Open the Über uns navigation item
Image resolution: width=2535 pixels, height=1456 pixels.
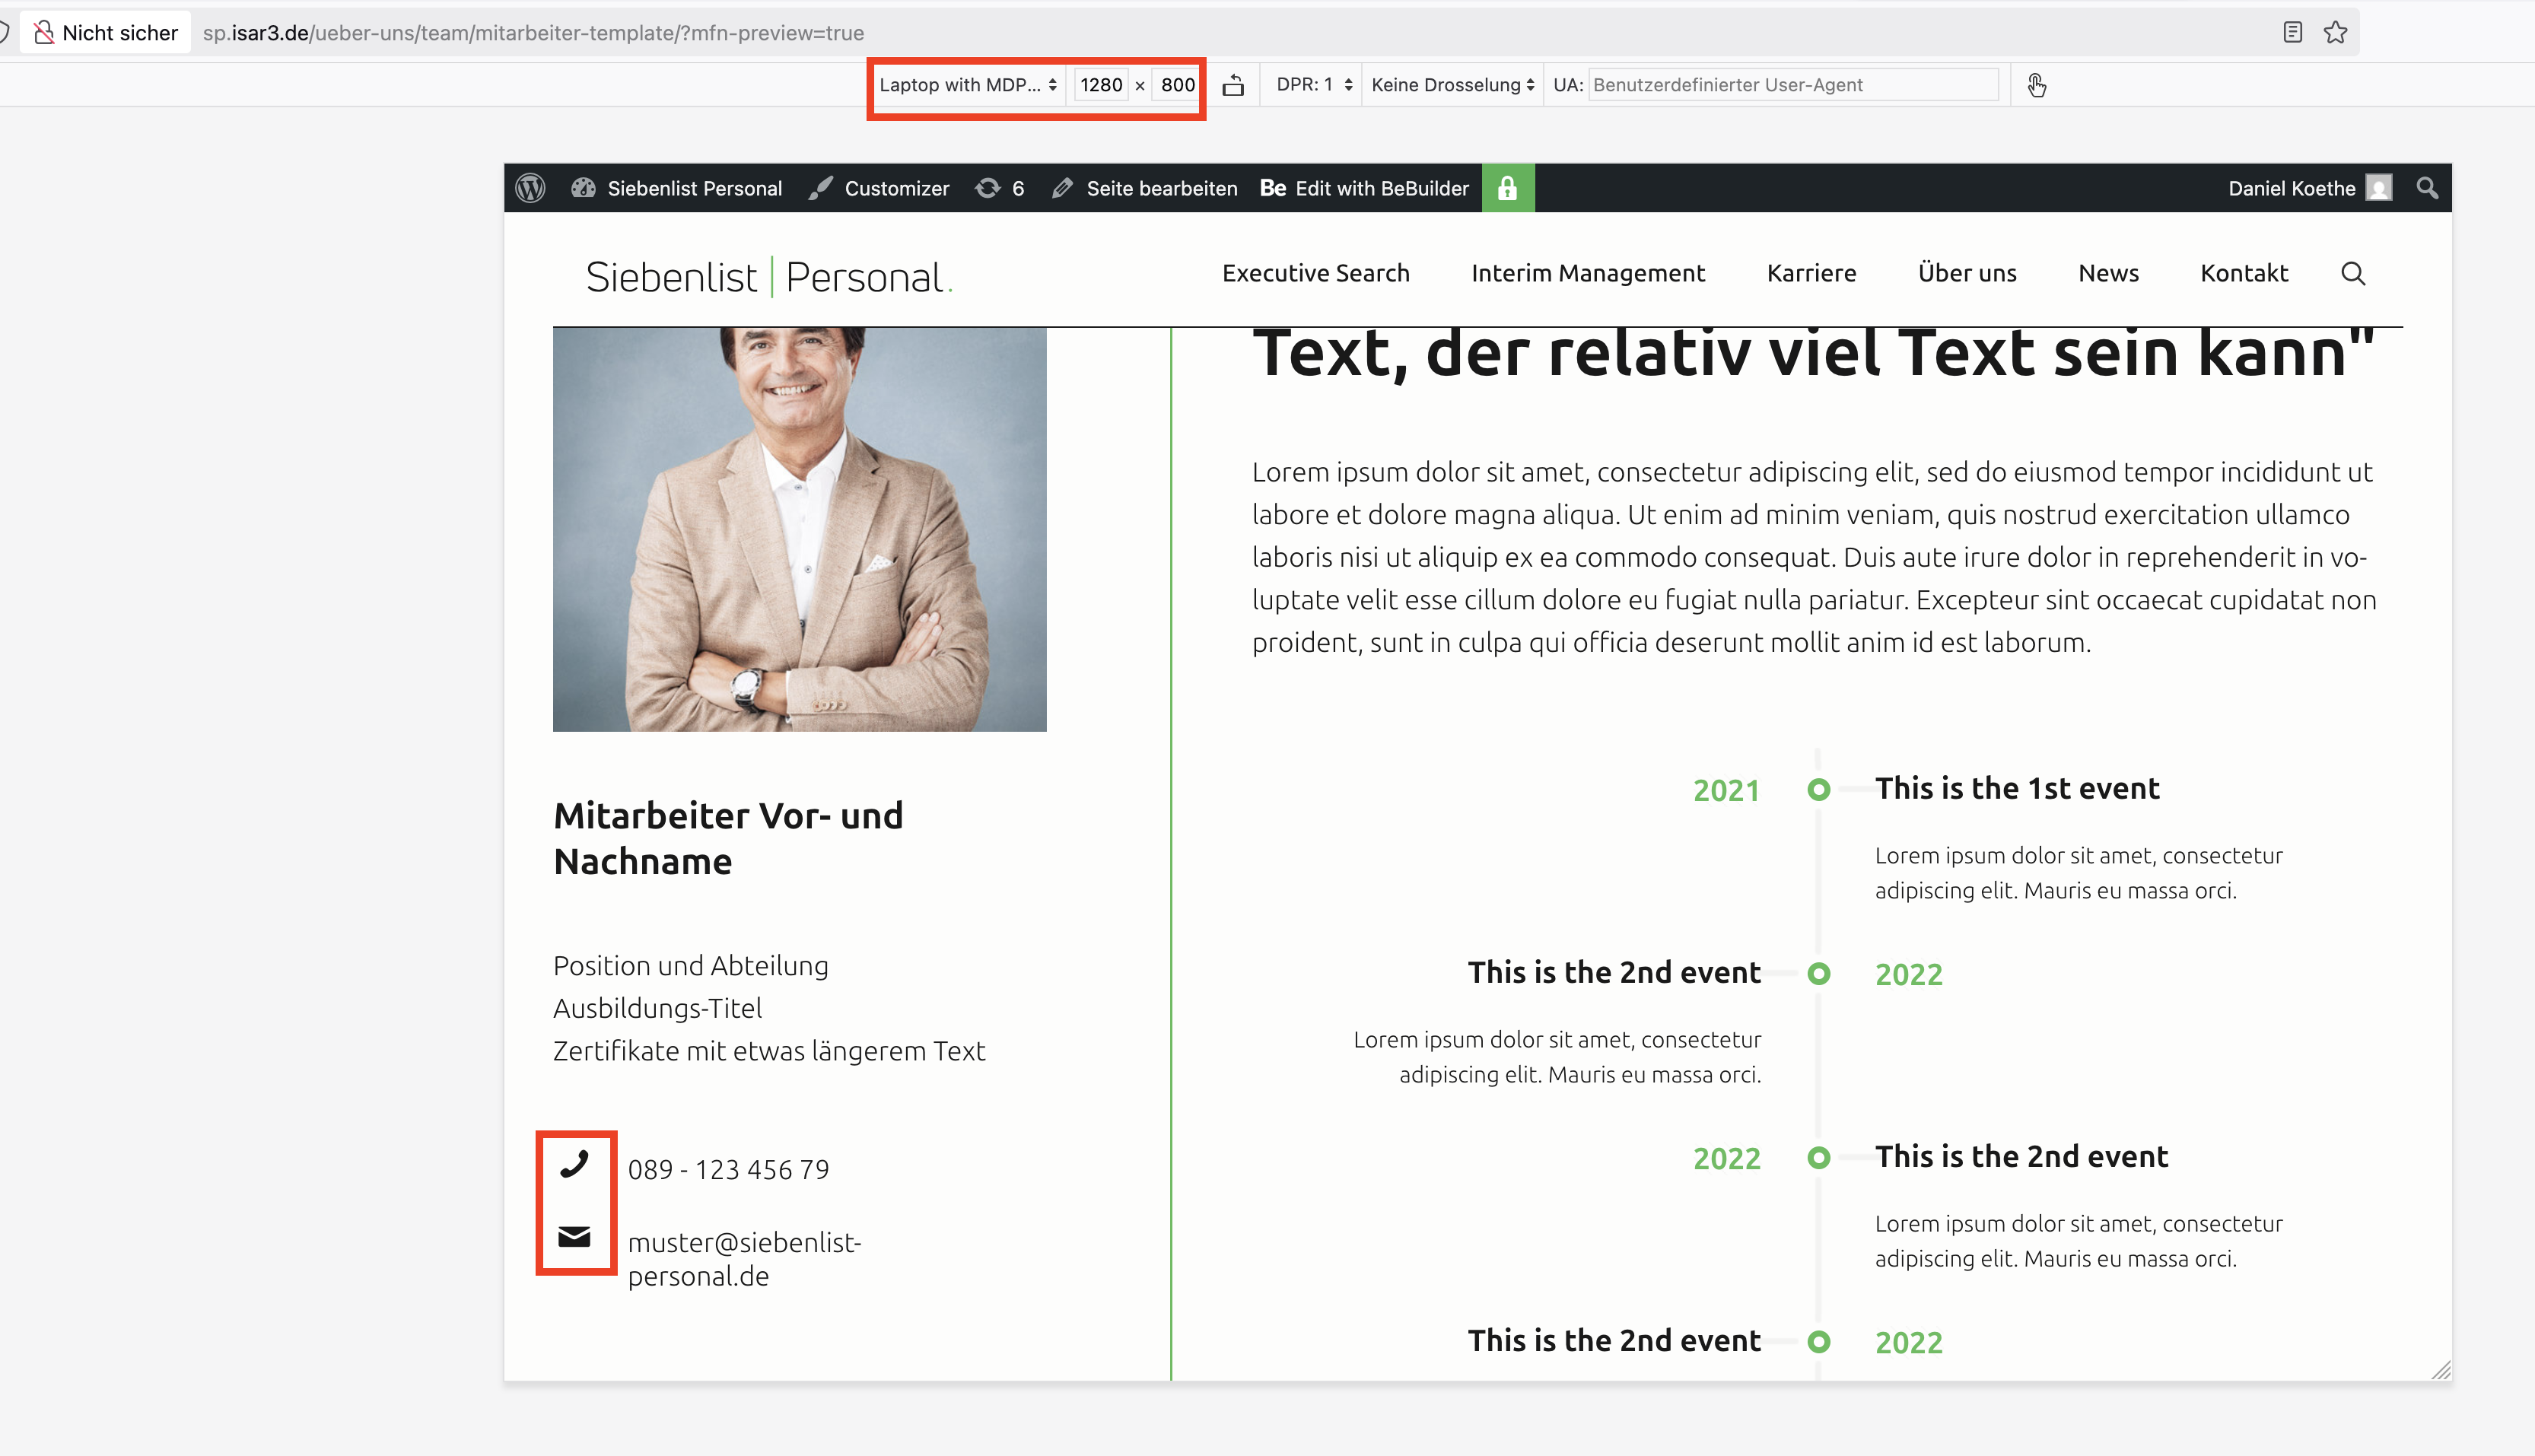click(x=1966, y=273)
